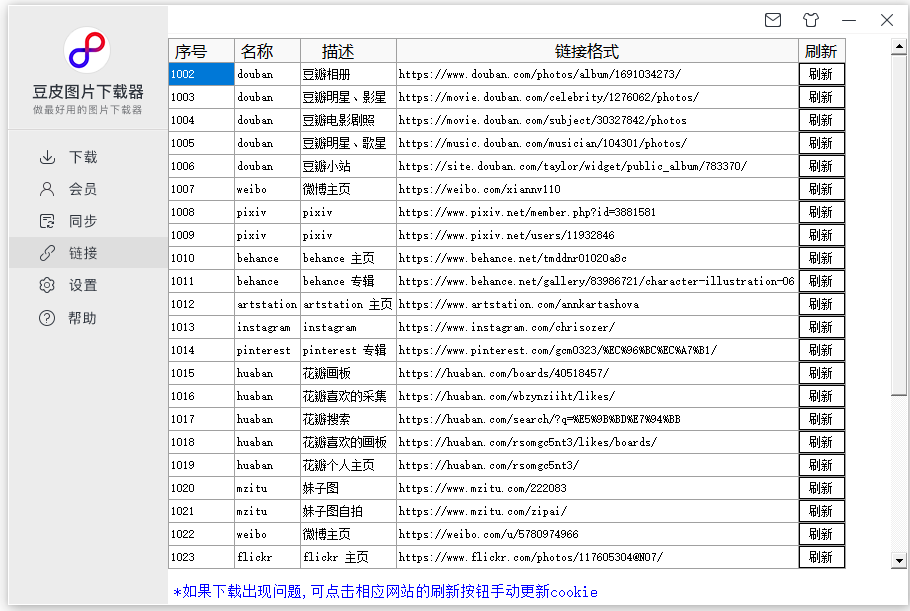Click the mzitu name cell in row 1021
Screen dimensions: 910x611
tap(268, 511)
